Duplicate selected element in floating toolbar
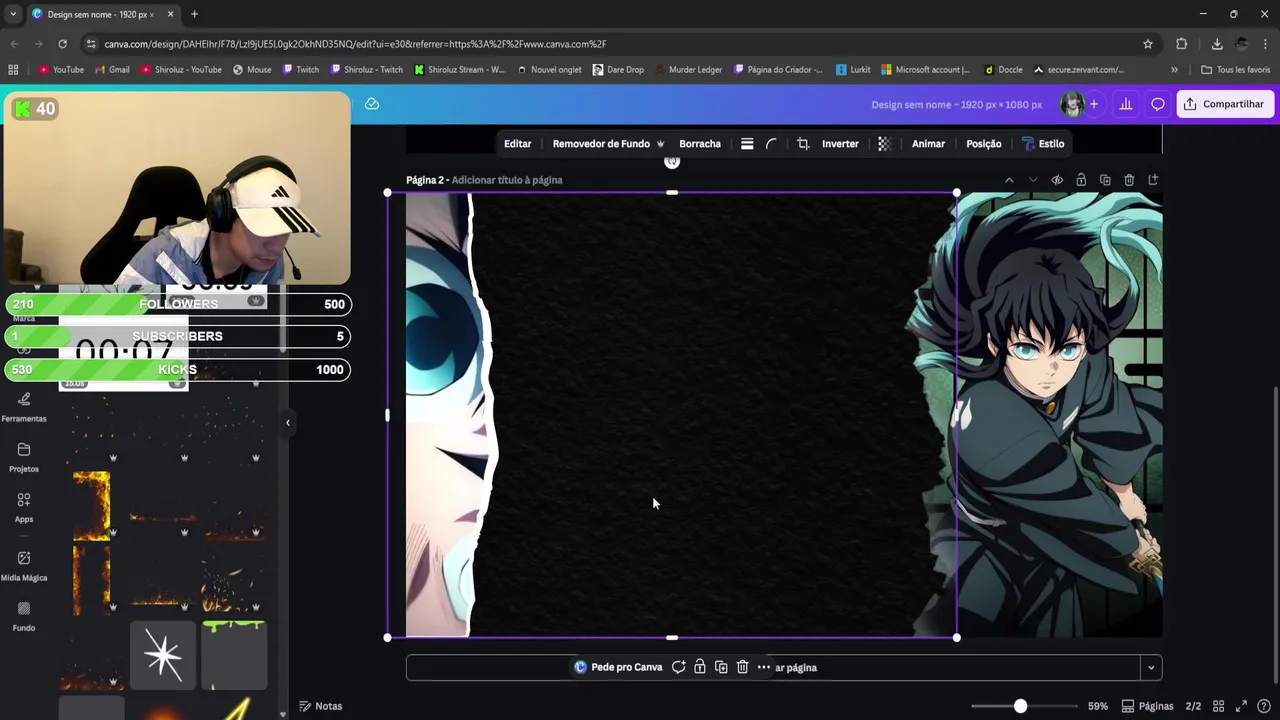 721,667
